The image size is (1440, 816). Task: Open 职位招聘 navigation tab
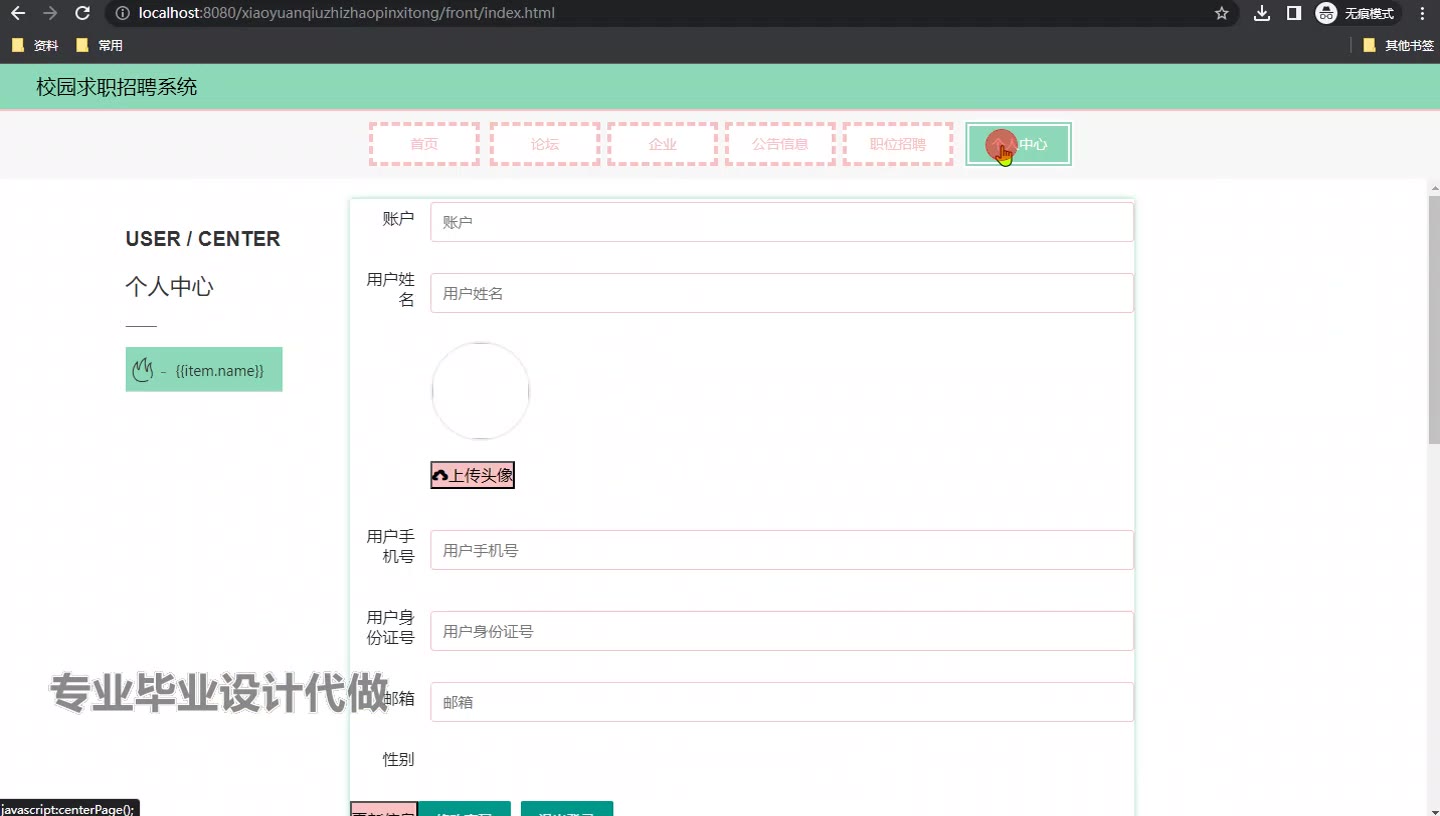(x=898, y=144)
